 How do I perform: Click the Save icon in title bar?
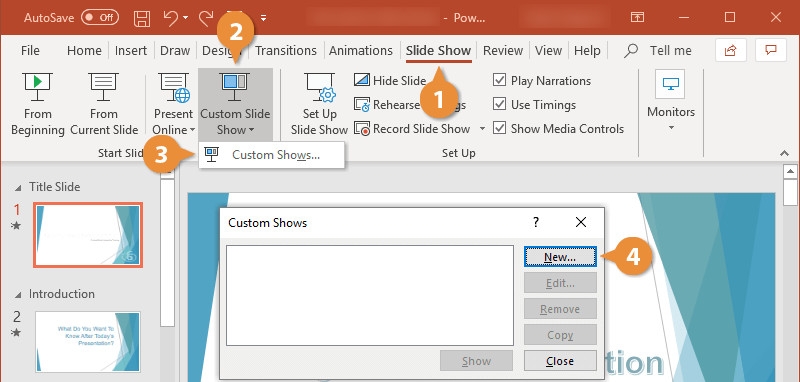pos(142,18)
